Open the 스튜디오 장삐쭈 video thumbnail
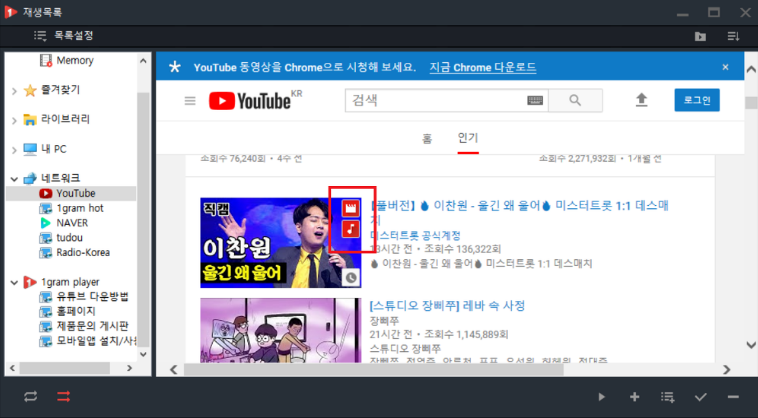The image size is (758, 418). [x=281, y=331]
